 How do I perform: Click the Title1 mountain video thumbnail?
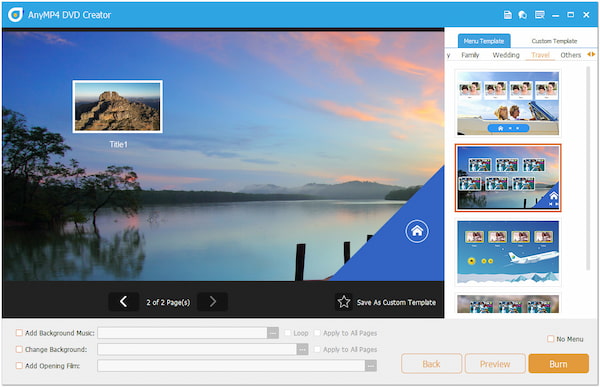117,106
